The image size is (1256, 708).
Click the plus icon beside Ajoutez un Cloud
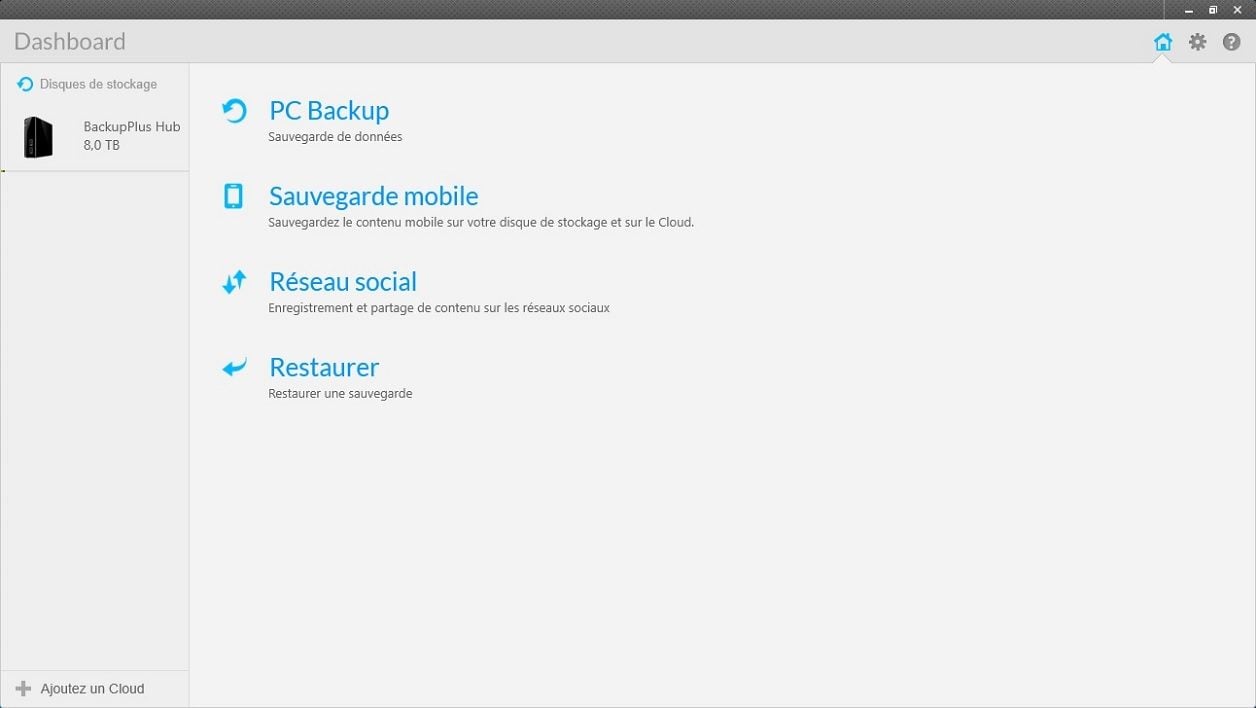tap(24, 688)
